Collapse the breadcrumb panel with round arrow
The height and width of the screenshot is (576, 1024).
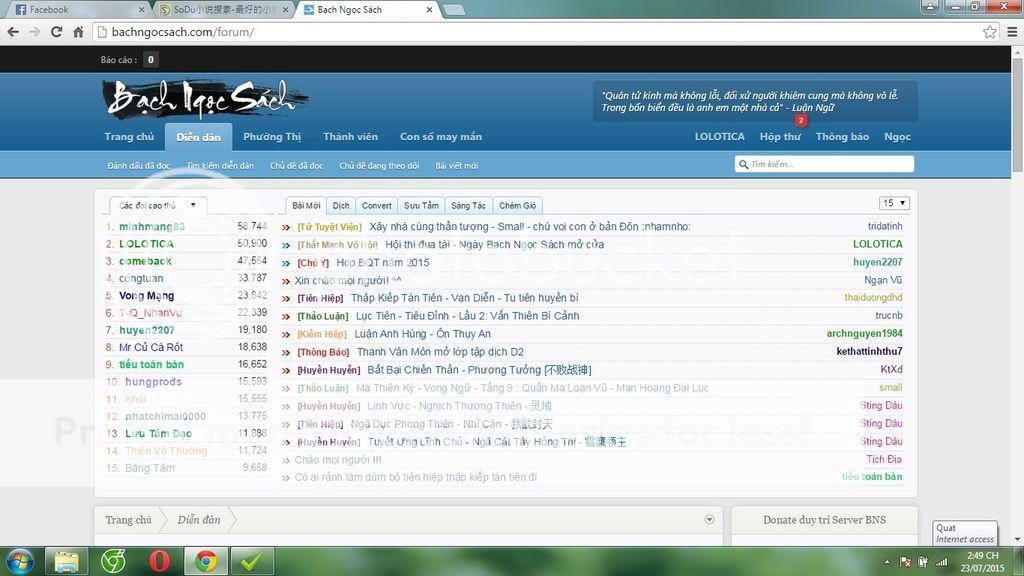pos(709,519)
